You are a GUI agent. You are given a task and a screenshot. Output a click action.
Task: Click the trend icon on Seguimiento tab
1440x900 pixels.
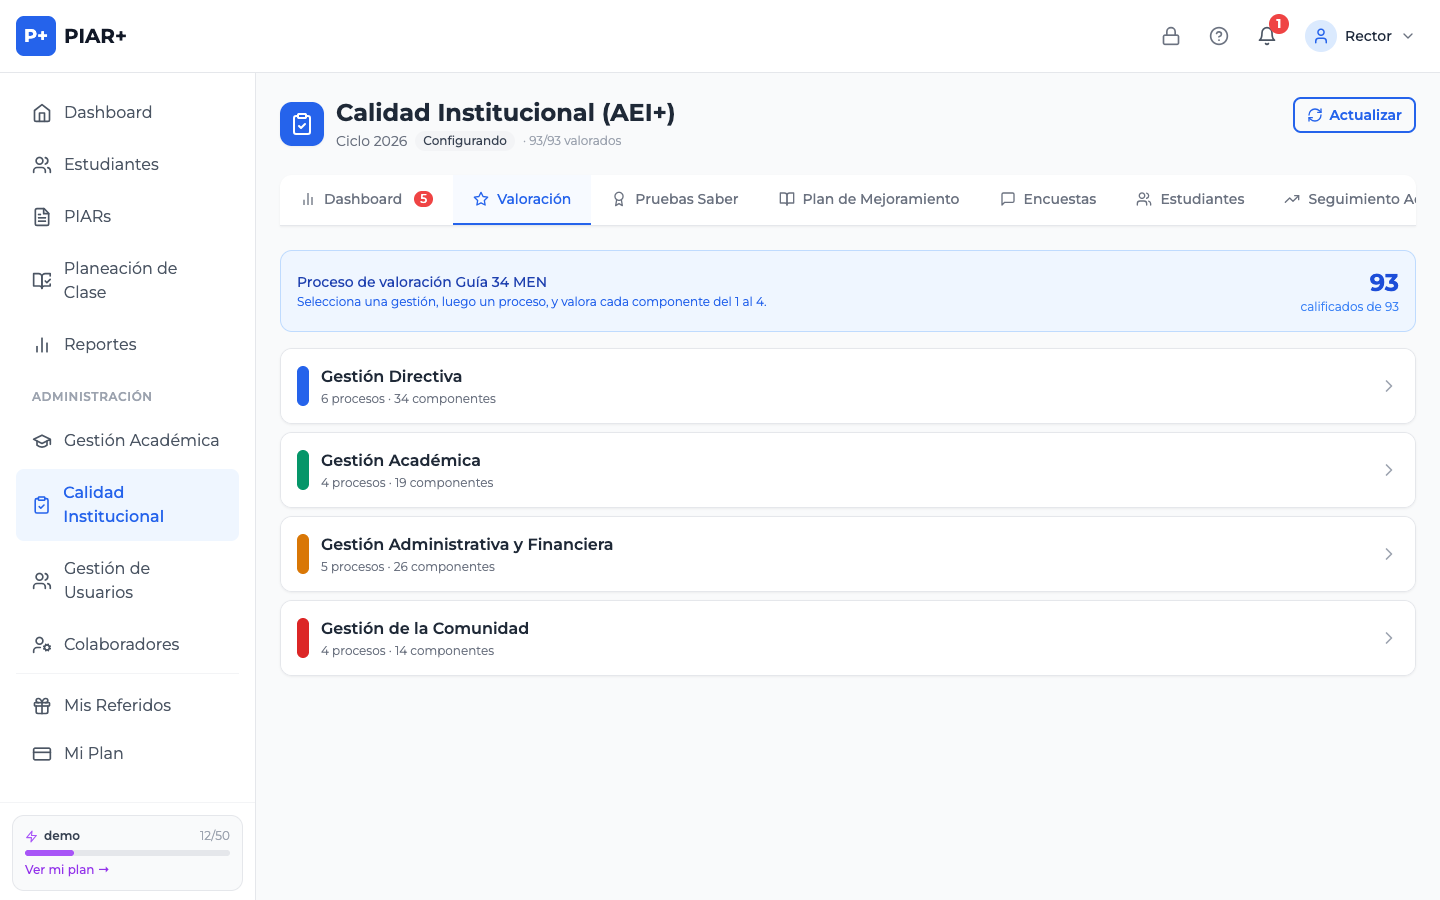point(1292,199)
